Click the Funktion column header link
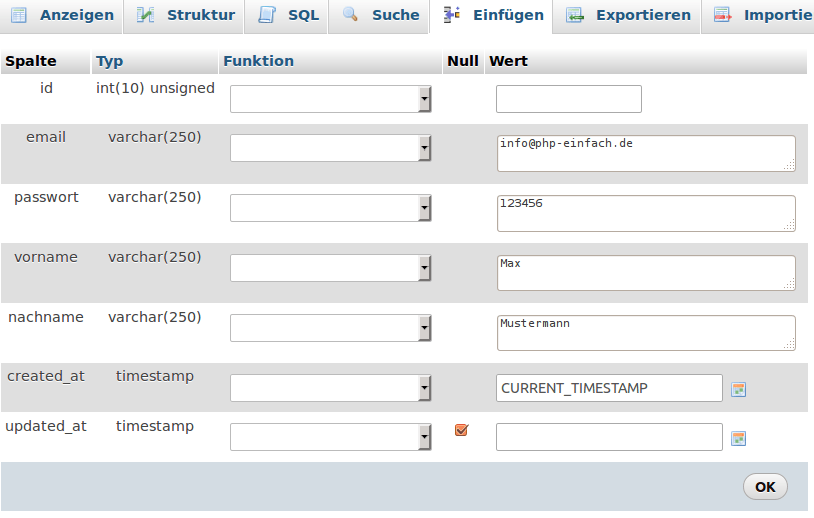This screenshot has height=518, width=814. (258, 61)
